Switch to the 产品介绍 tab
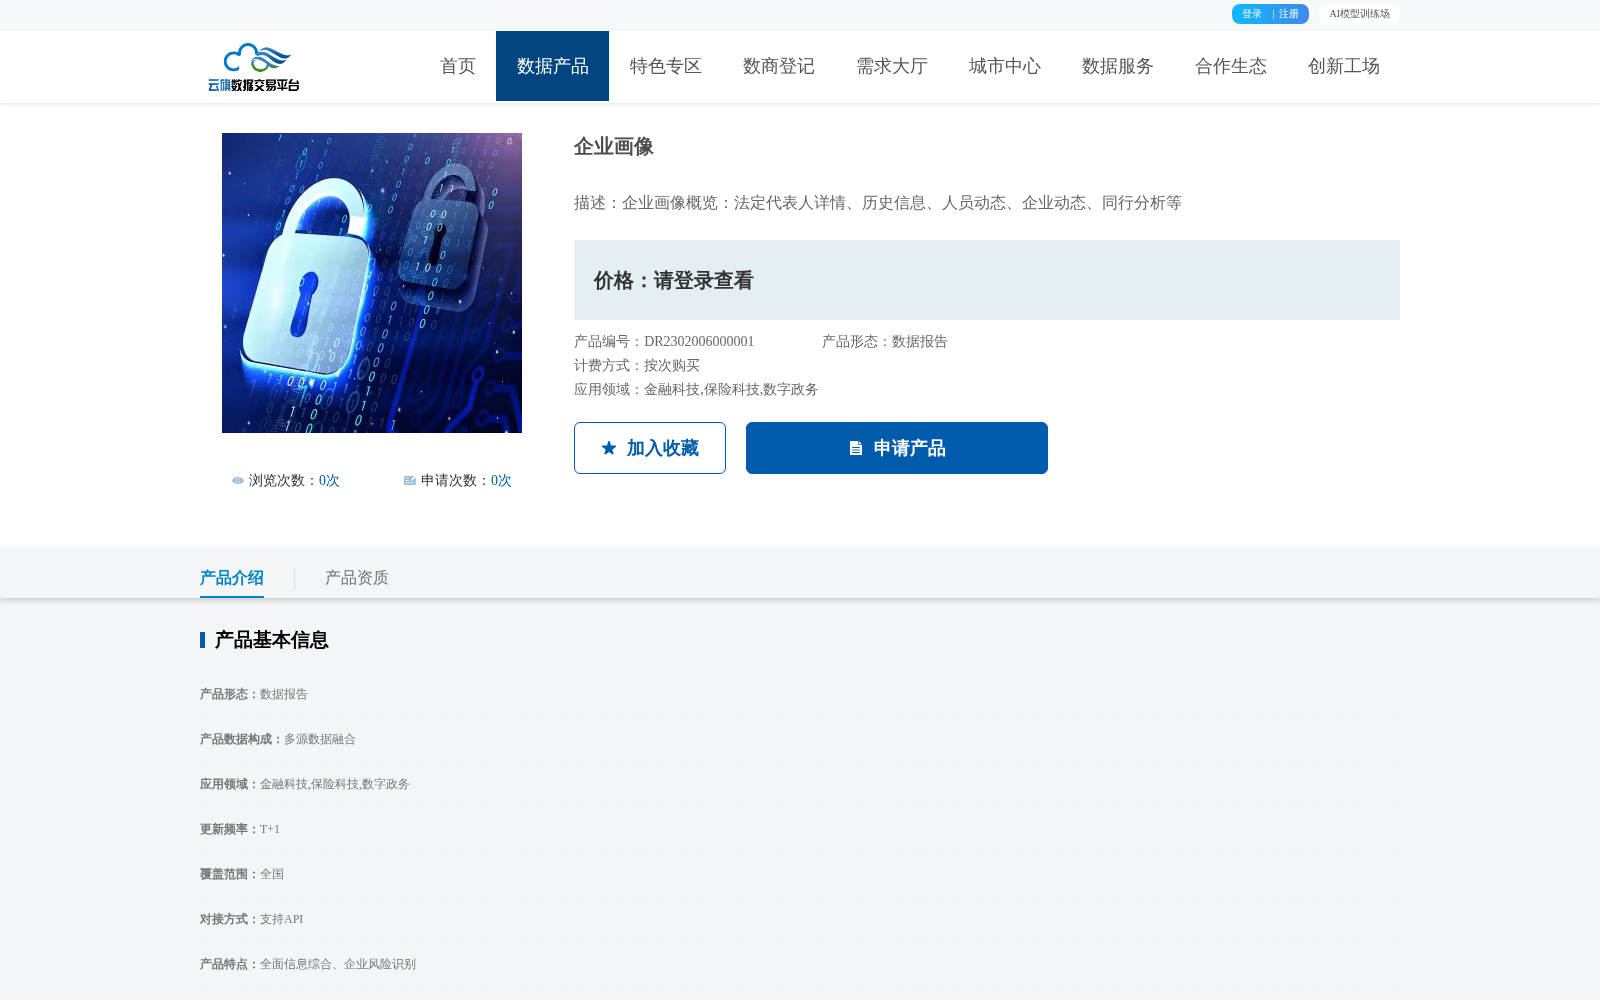The image size is (1600, 1000). (232, 578)
